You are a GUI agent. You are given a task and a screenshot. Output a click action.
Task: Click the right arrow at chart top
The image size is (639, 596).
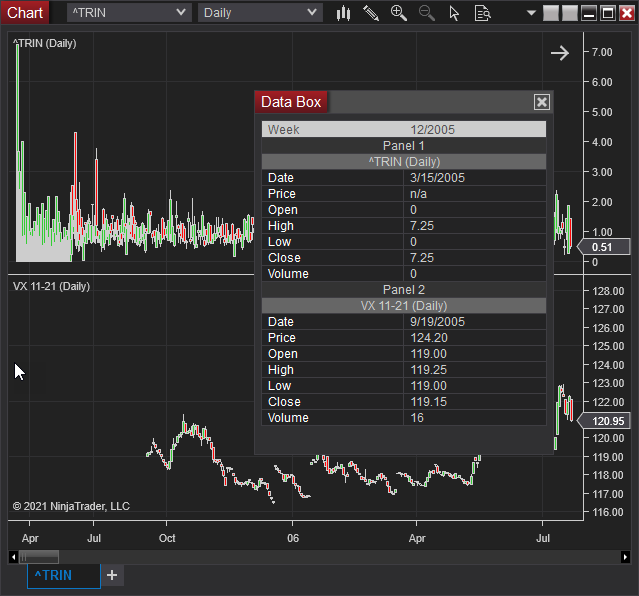point(560,53)
